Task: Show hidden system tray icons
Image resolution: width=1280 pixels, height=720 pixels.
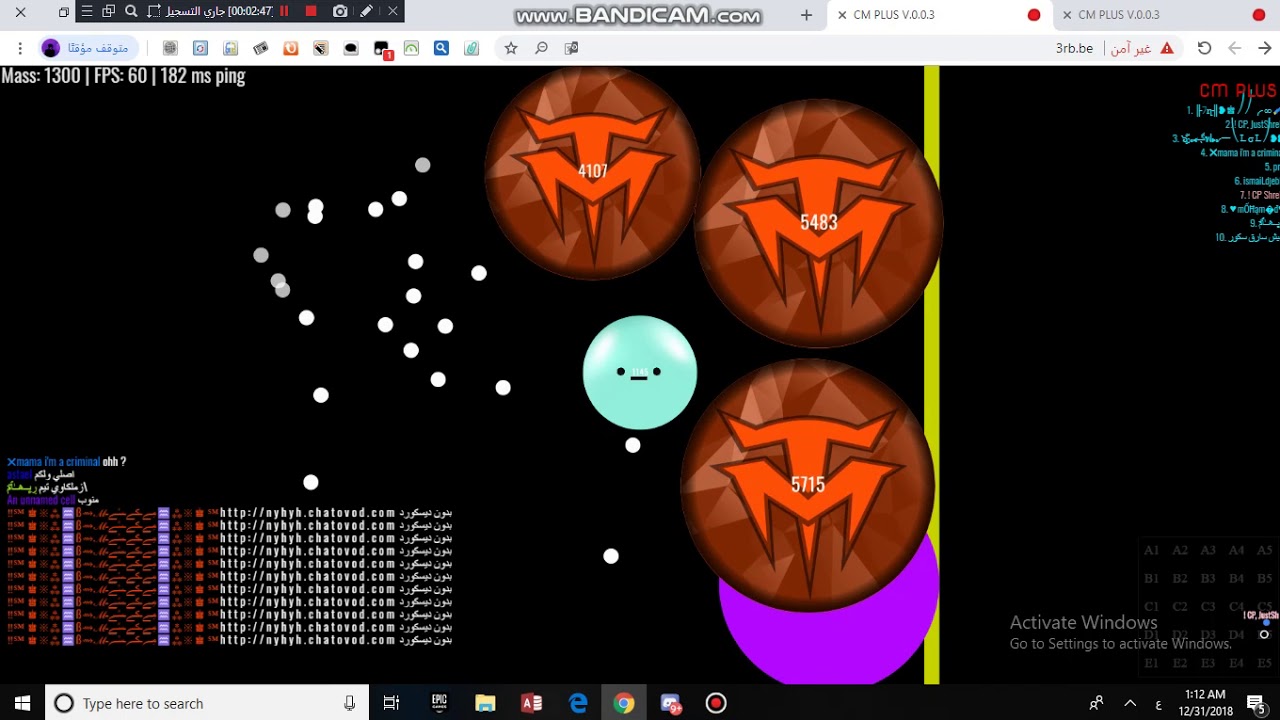Action: click(x=1130, y=703)
